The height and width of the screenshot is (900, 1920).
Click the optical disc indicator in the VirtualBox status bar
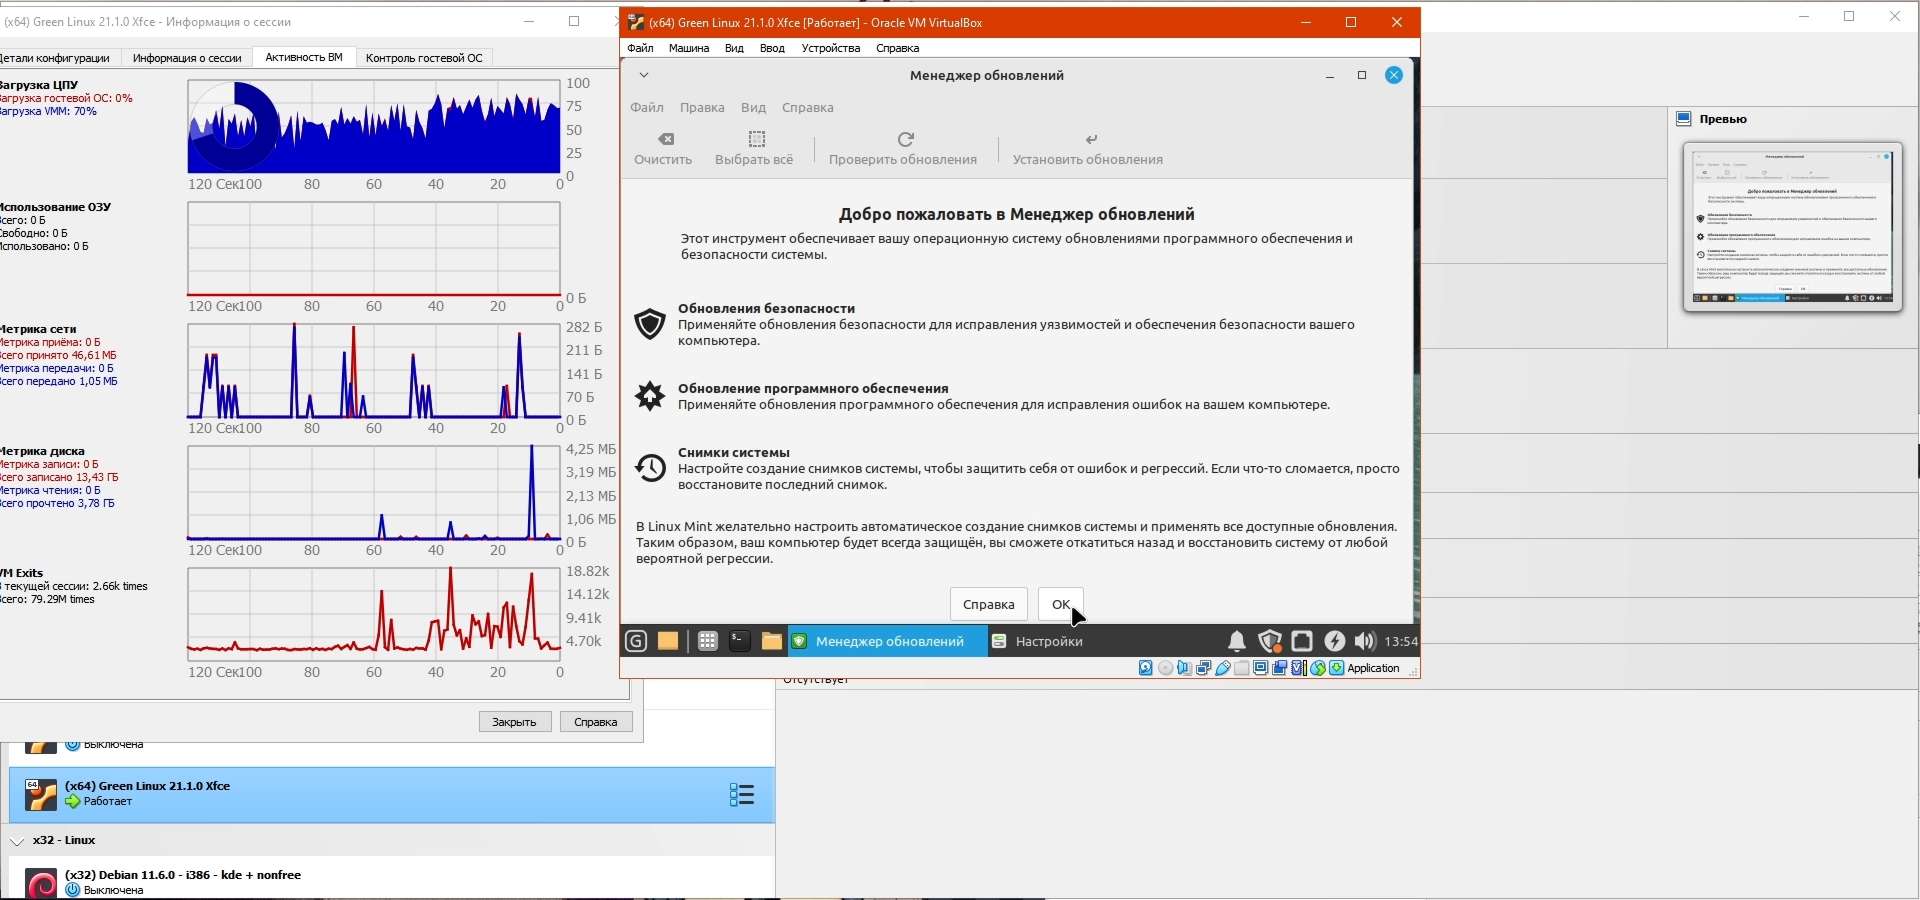click(1165, 668)
